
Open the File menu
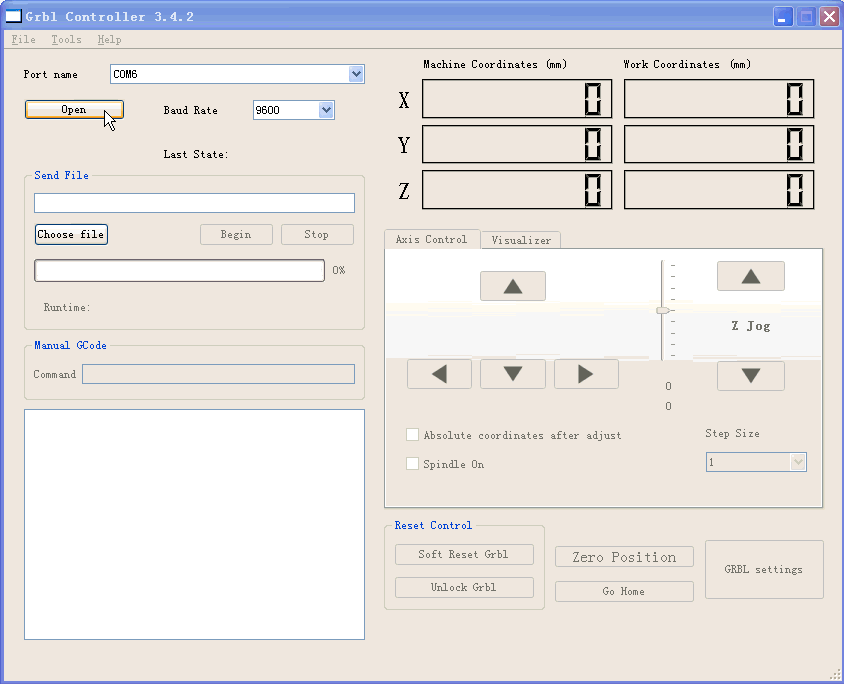24,39
